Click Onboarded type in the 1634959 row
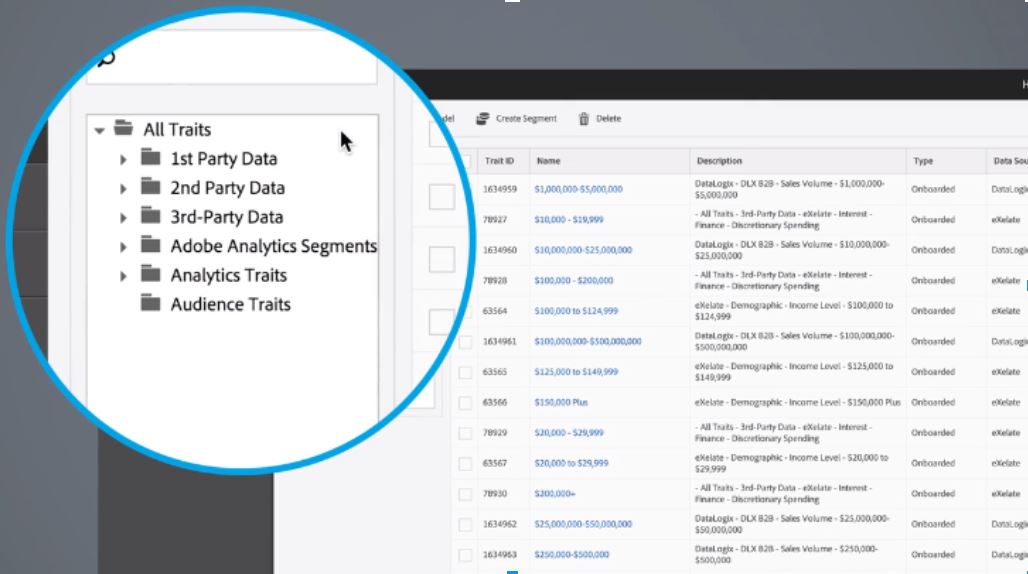 point(932,189)
